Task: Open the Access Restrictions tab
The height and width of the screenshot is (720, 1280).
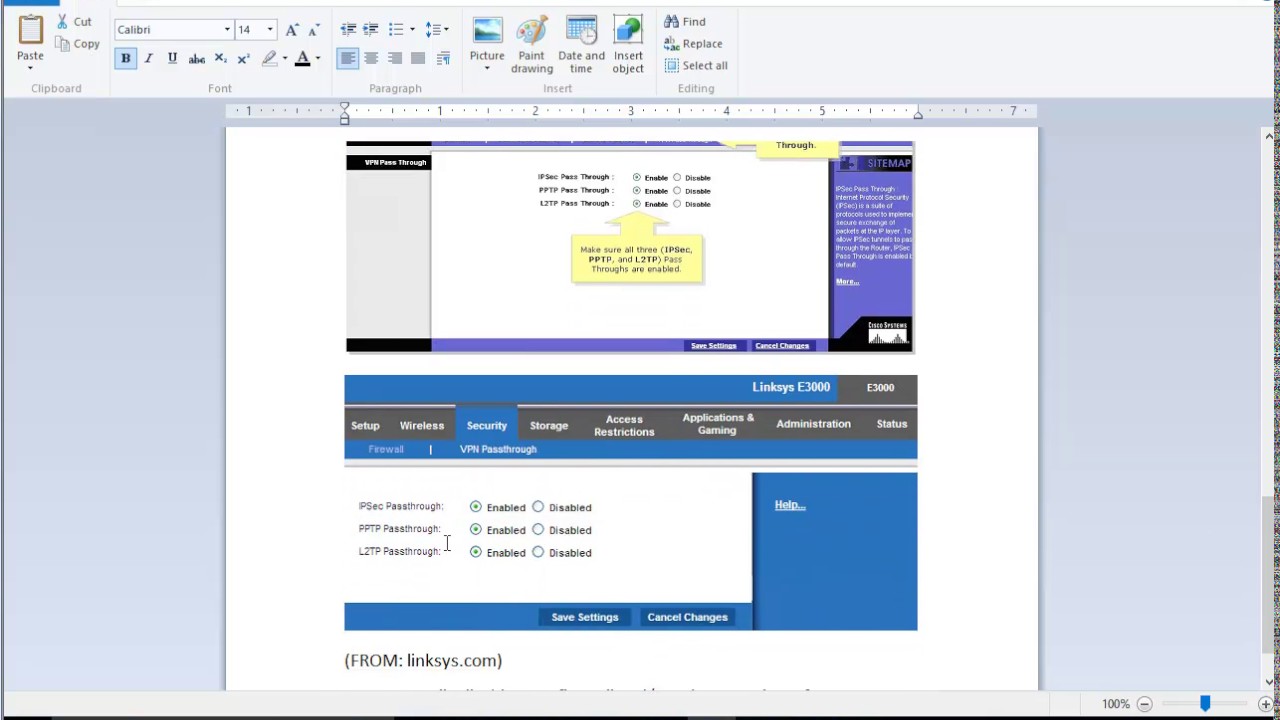Action: [x=624, y=425]
